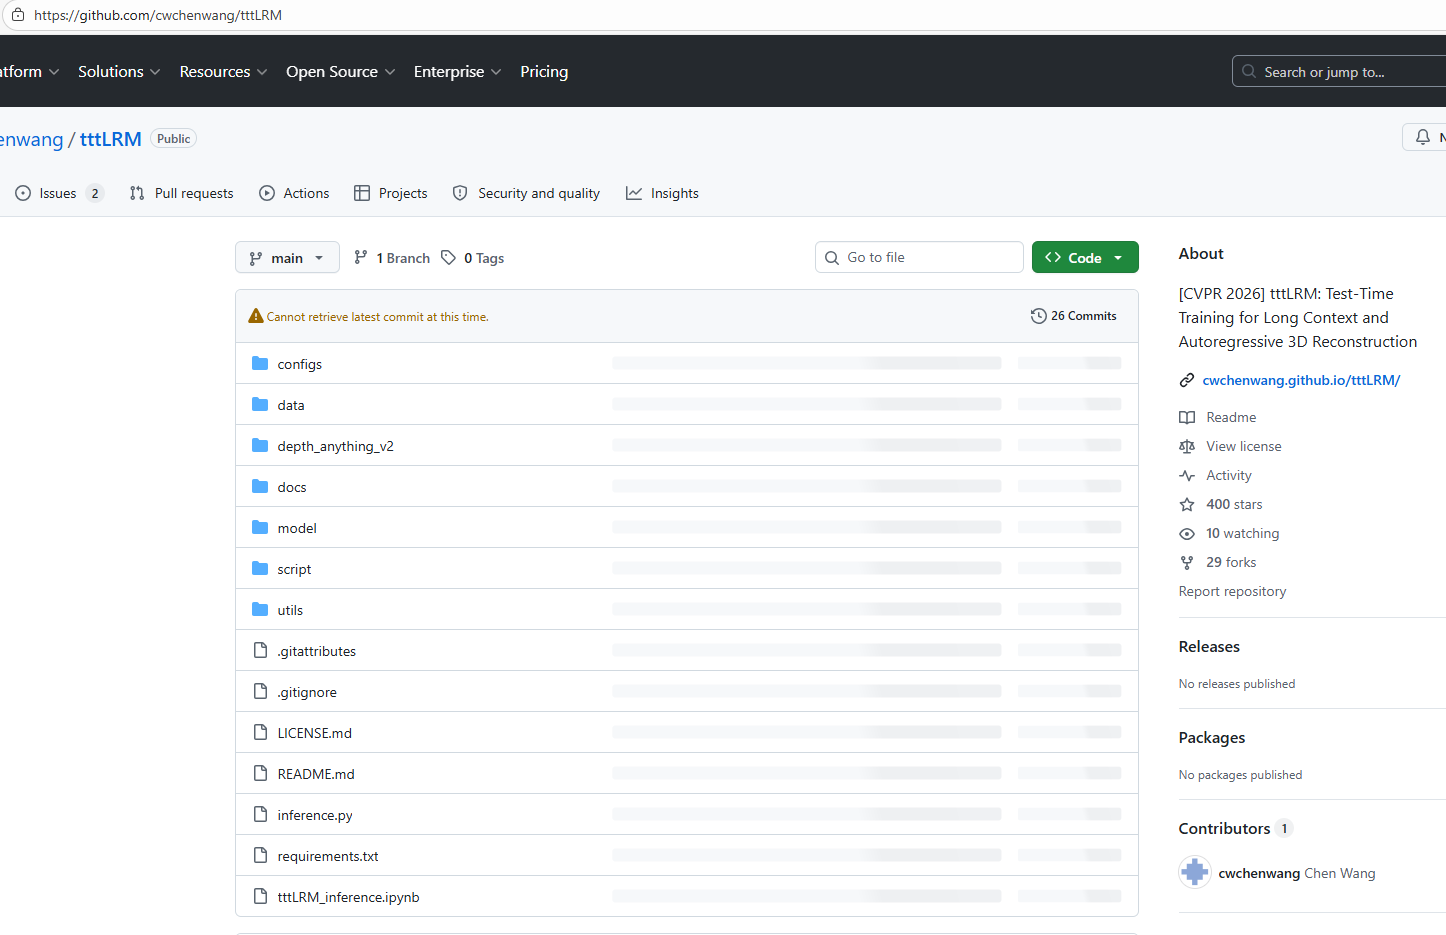Click the commit history clock icon
The image size is (1446, 935).
point(1038,316)
